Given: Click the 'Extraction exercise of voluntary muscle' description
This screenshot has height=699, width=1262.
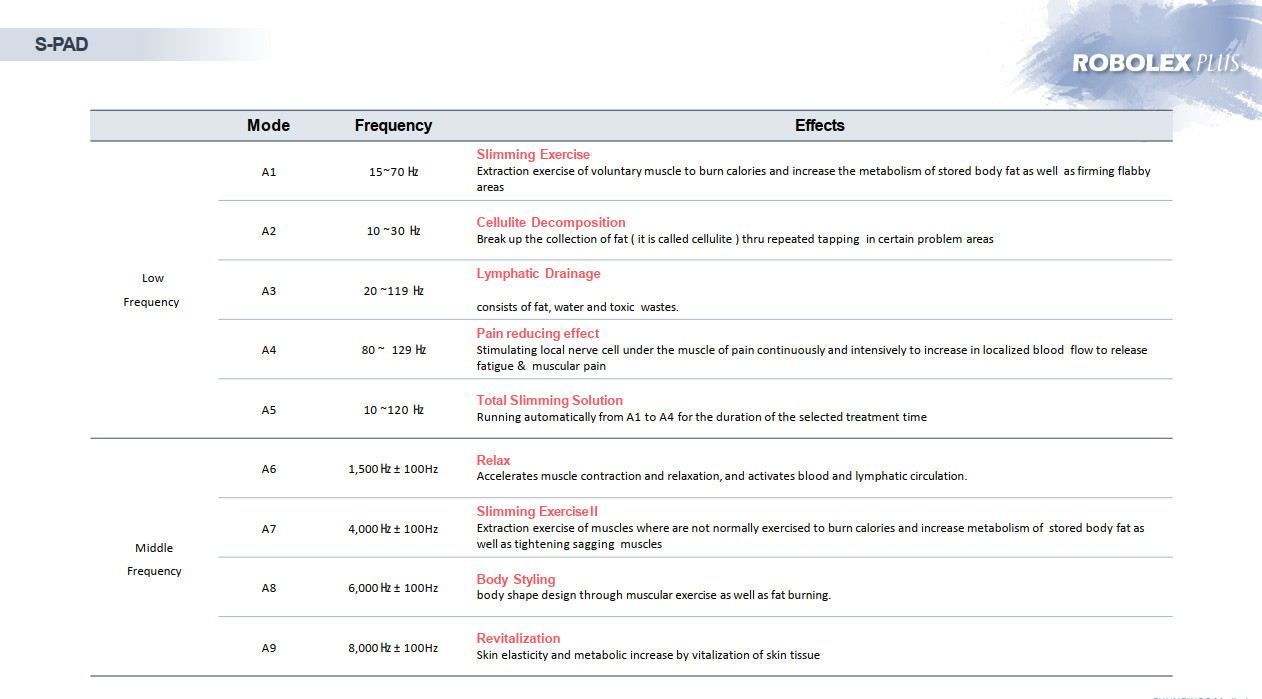Looking at the screenshot, I should (x=813, y=179).
